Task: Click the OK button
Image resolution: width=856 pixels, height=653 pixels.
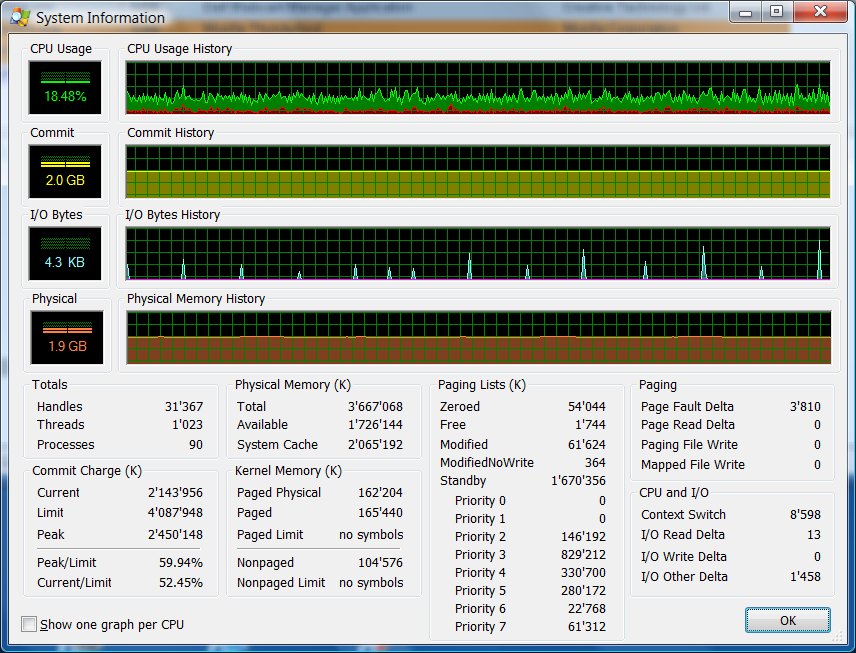Action: pos(788,620)
